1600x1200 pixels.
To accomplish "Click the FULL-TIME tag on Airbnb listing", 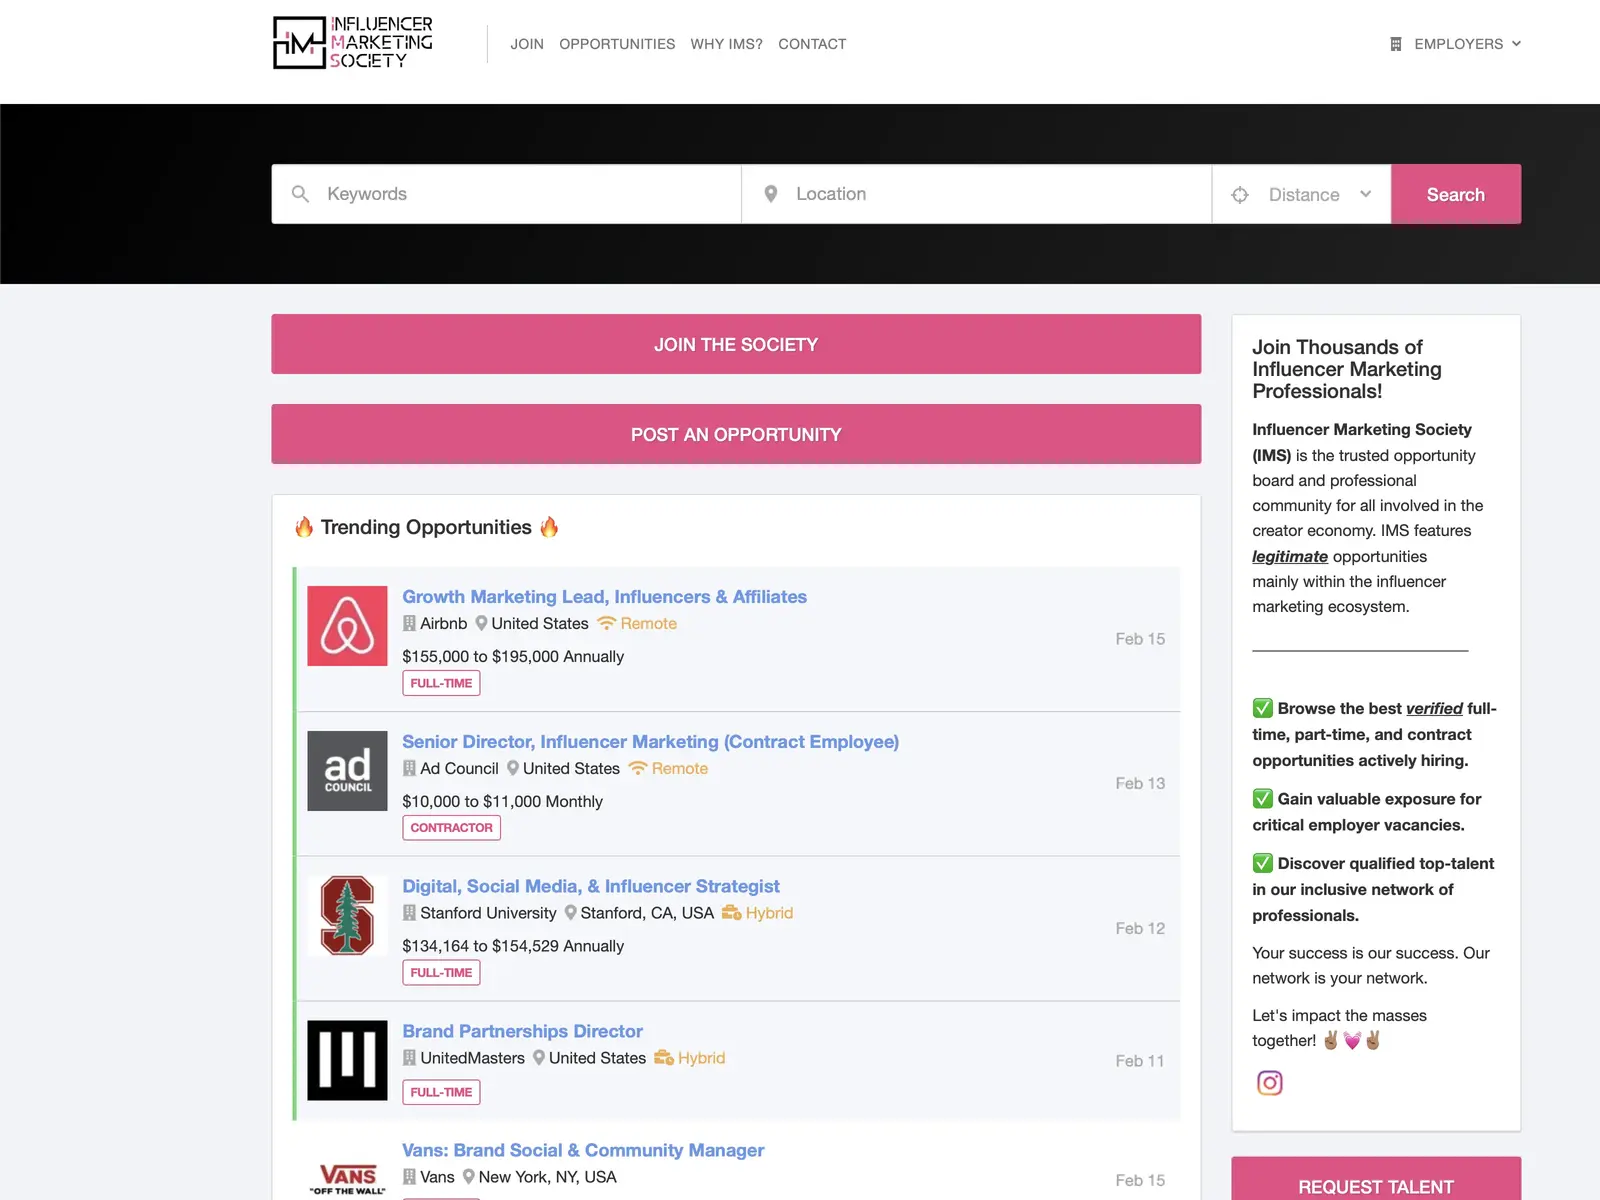I will tap(441, 683).
